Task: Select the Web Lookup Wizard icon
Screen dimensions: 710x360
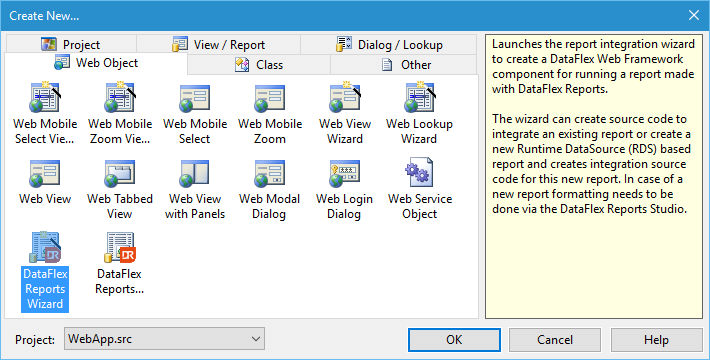Action: (420, 97)
